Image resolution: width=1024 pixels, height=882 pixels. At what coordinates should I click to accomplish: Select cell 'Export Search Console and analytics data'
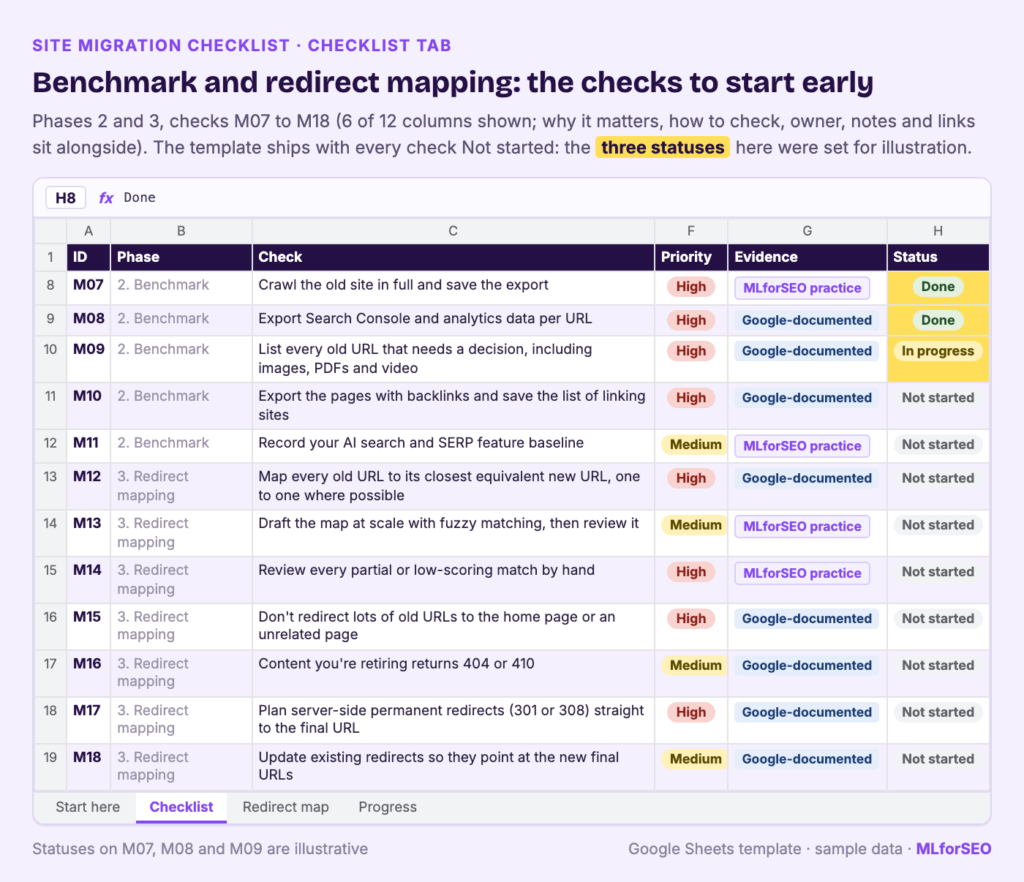point(453,320)
